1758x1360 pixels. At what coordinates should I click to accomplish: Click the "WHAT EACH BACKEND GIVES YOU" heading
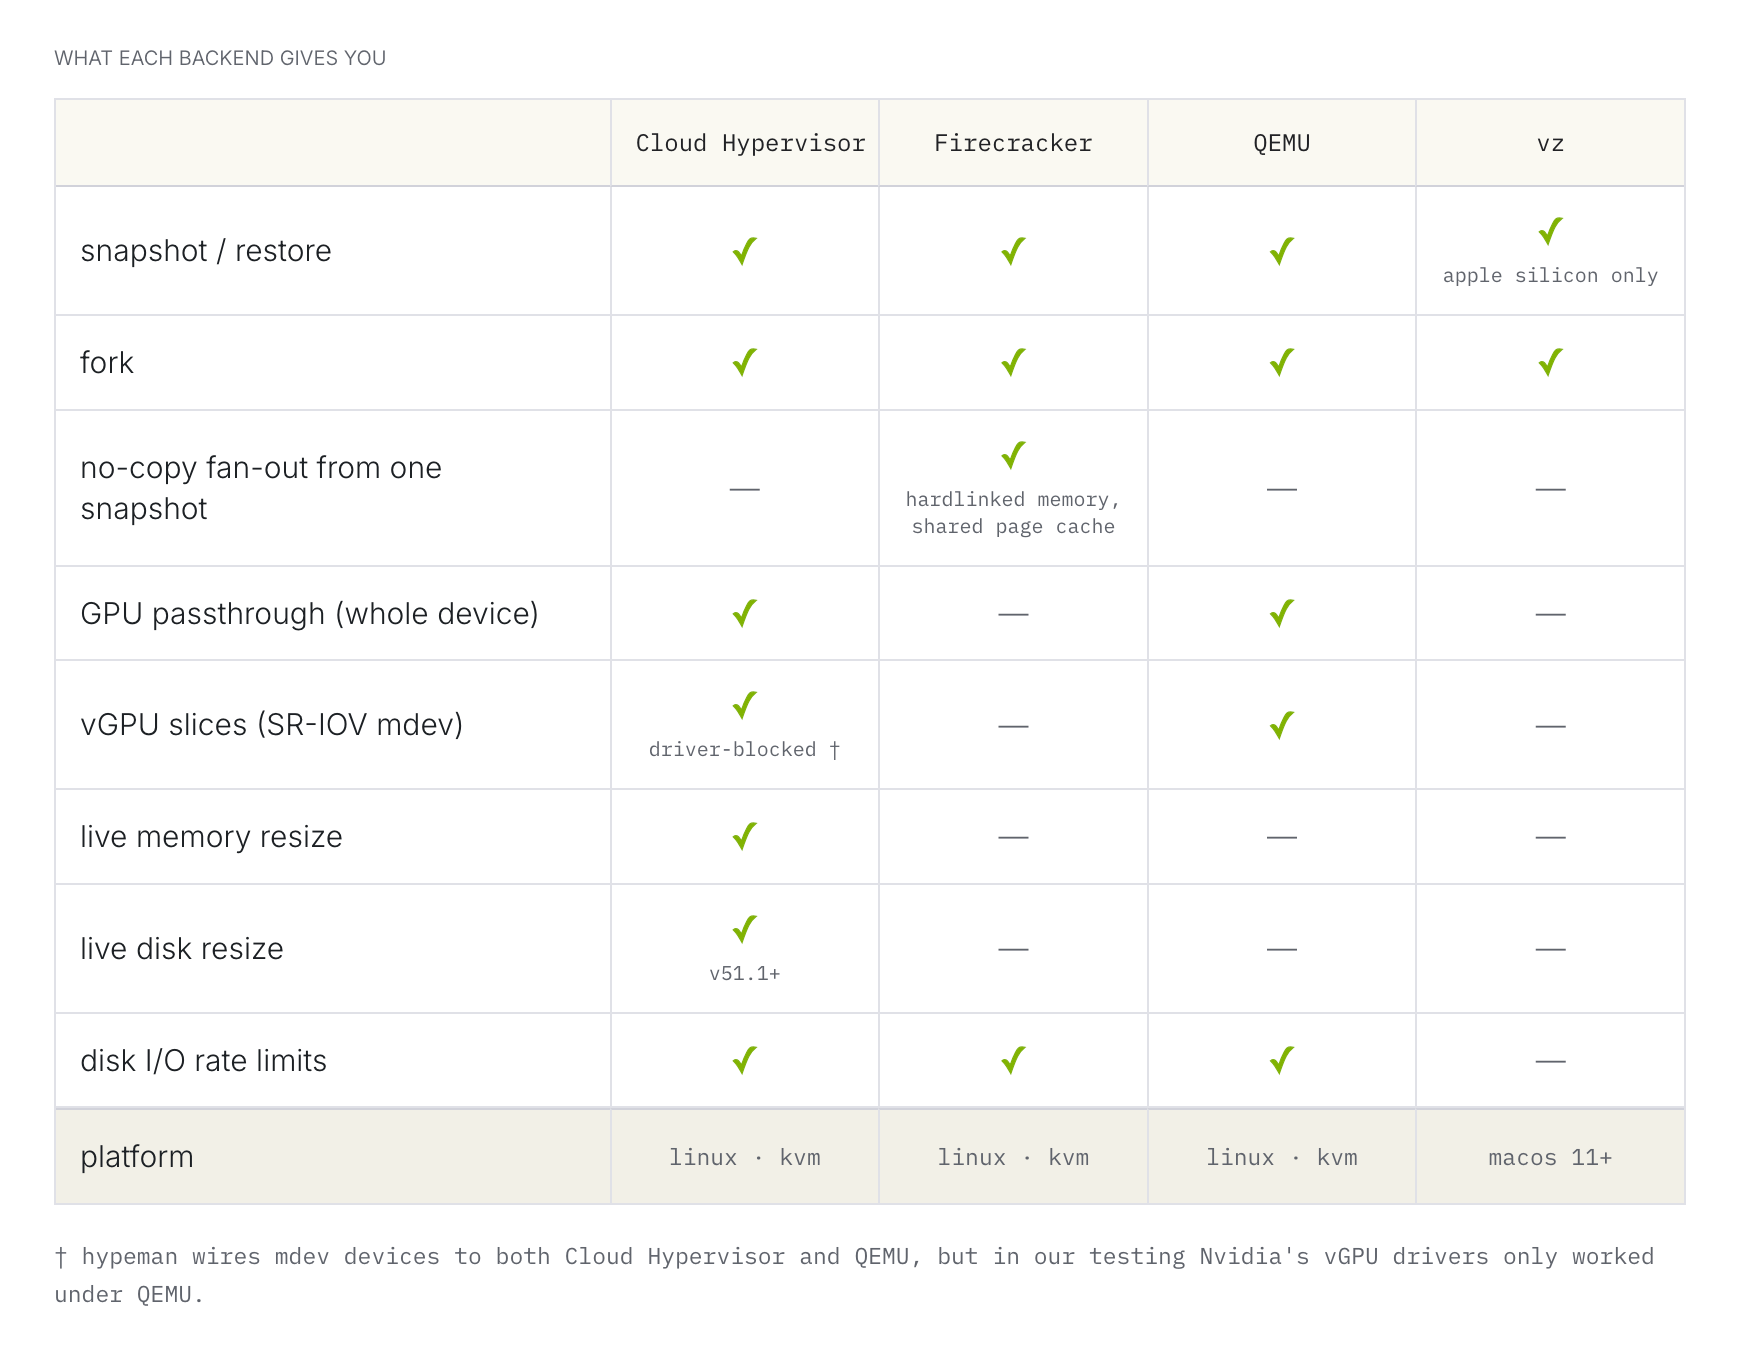click(220, 58)
